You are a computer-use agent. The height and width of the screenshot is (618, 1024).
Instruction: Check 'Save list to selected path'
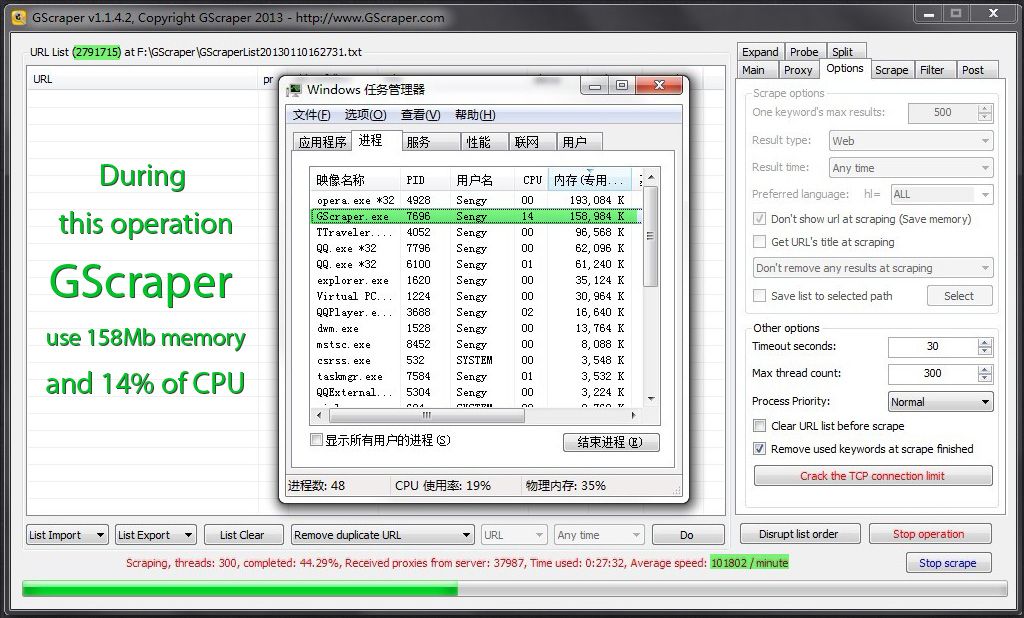click(759, 296)
